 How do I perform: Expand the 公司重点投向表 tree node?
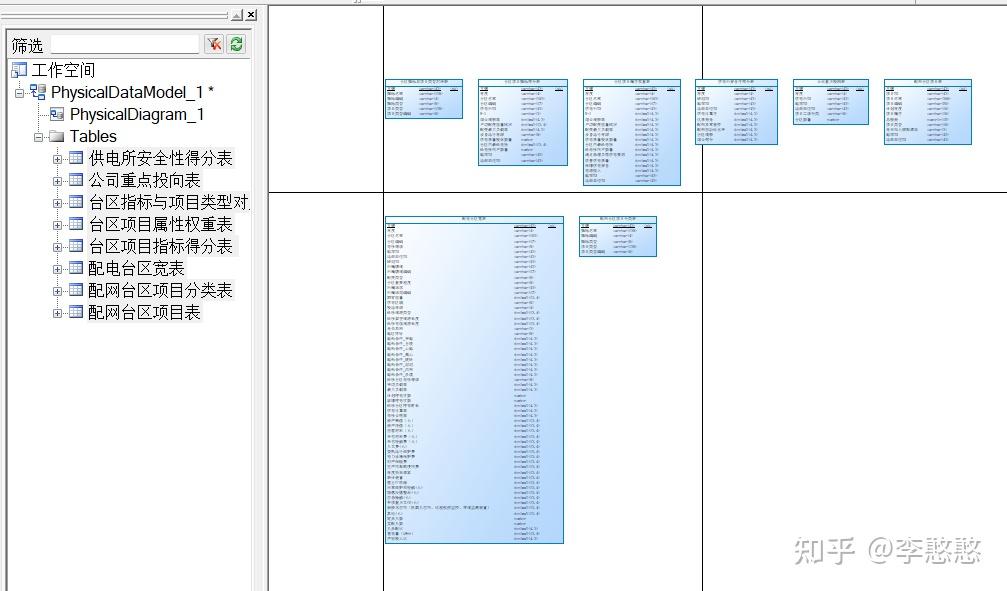(x=59, y=179)
